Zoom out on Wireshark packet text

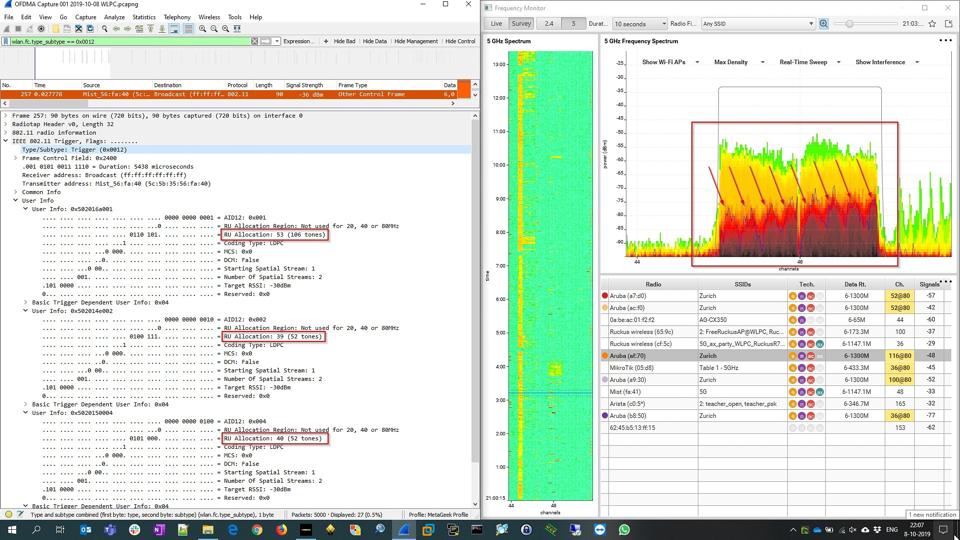pyautogui.click(x=214, y=29)
